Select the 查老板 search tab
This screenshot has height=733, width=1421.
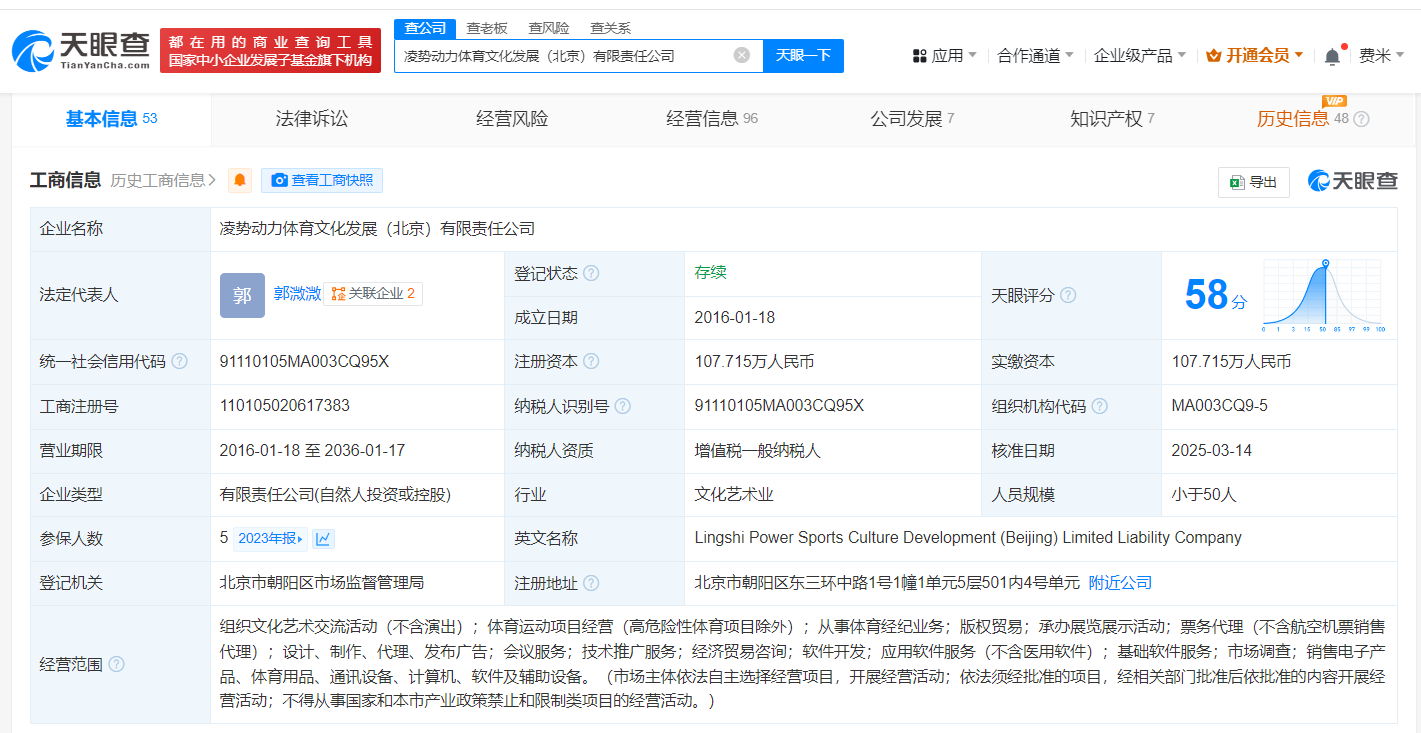click(x=487, y=28)
